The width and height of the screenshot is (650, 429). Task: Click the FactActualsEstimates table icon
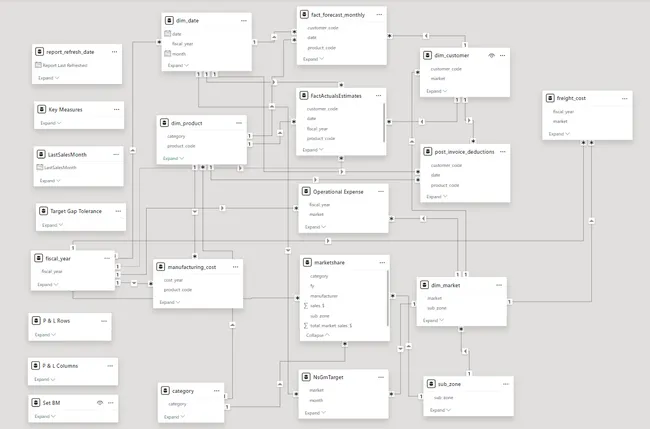(x=303, y=96)
